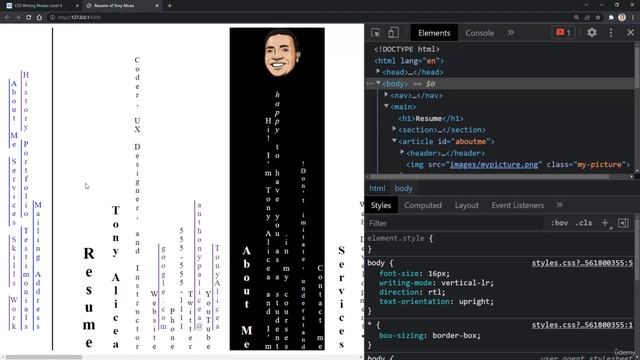
Task: Expand the head element node
Action: click(378, 71)
